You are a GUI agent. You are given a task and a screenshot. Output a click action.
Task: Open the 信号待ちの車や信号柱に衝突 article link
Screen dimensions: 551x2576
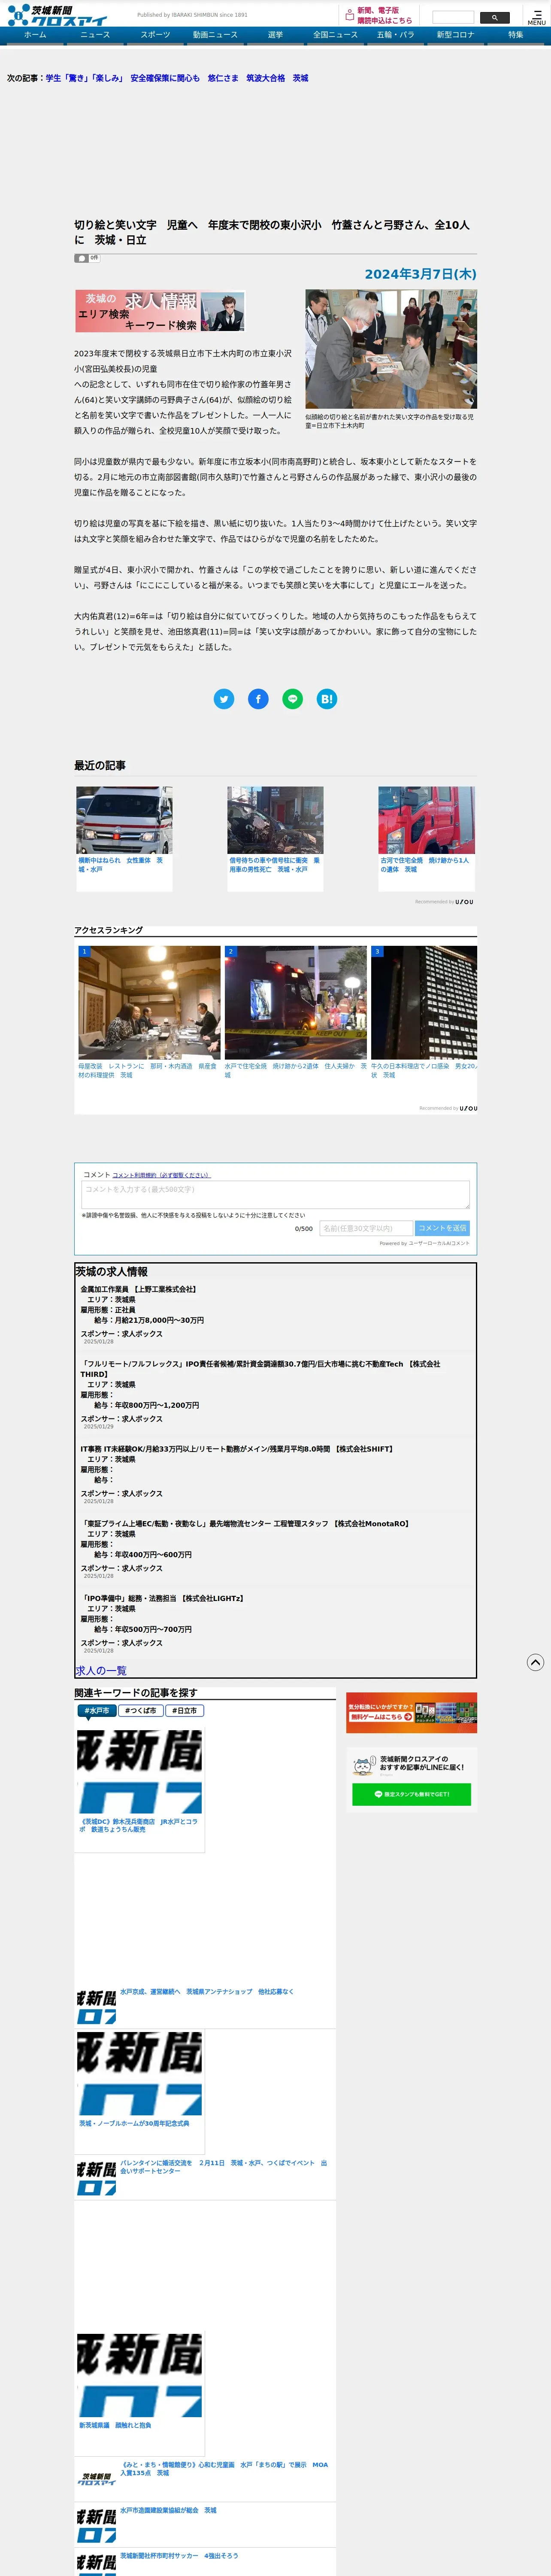[274, 865]
